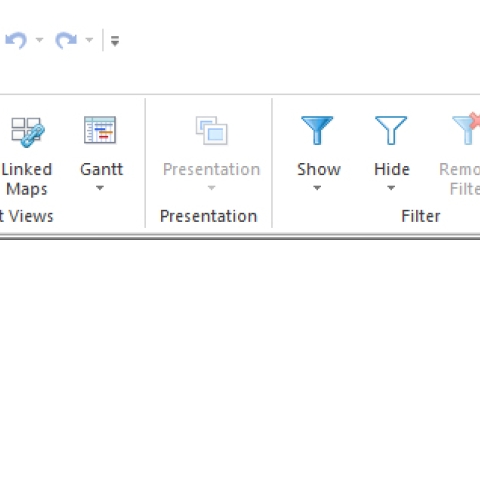Click the Redo arrow icon

tap(66, 40)
